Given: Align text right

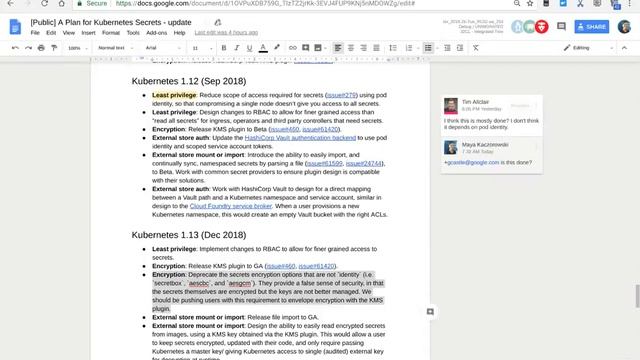Looking at the screenshot, I should (363, 48).
